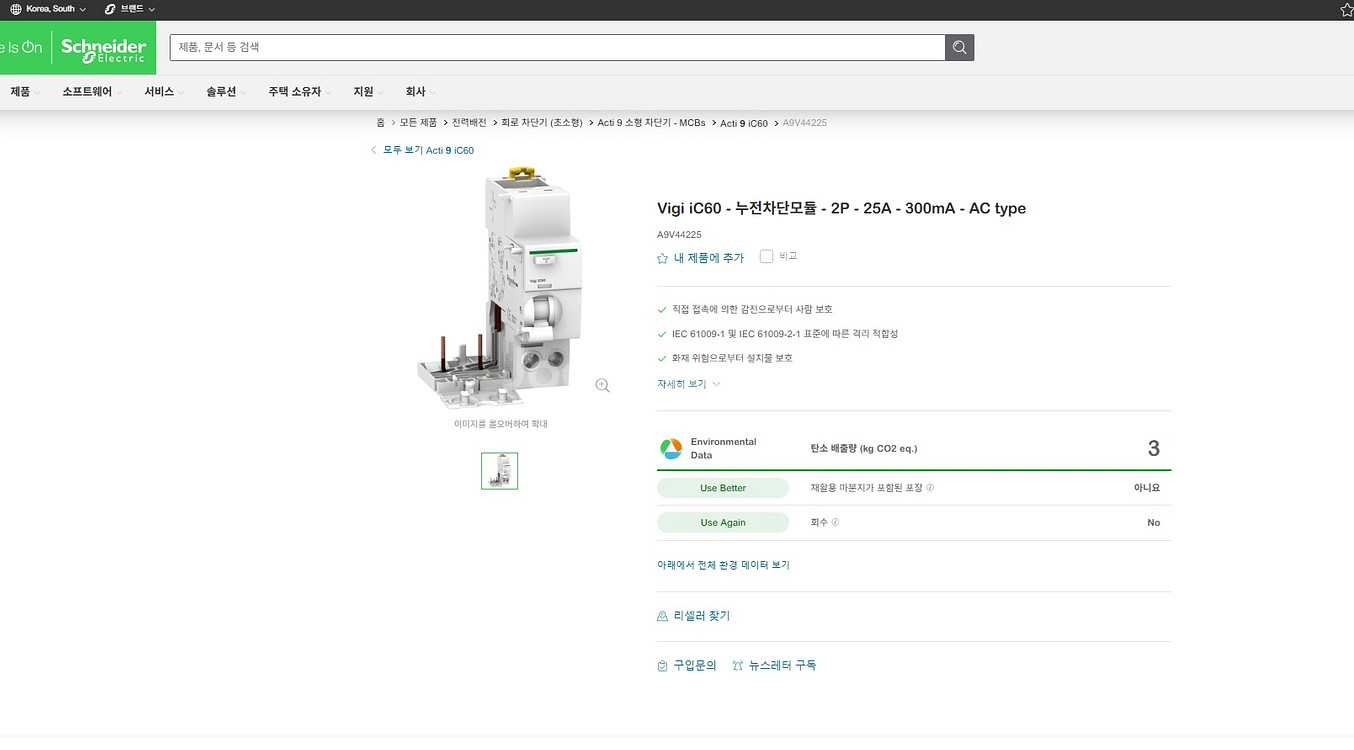Viewport: 1354px width, 750px height.
Task: Select the product image thumbnail
Action: tap(499, 470)
